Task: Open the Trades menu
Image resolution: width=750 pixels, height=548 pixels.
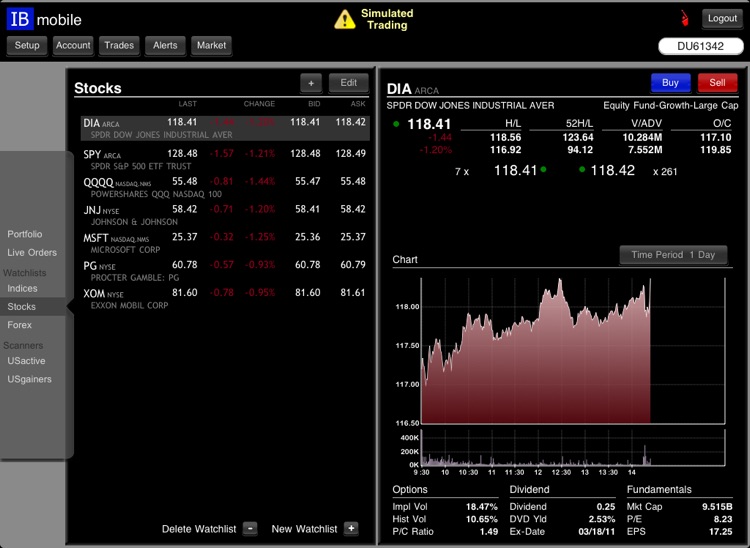Action: click(119, 45)
